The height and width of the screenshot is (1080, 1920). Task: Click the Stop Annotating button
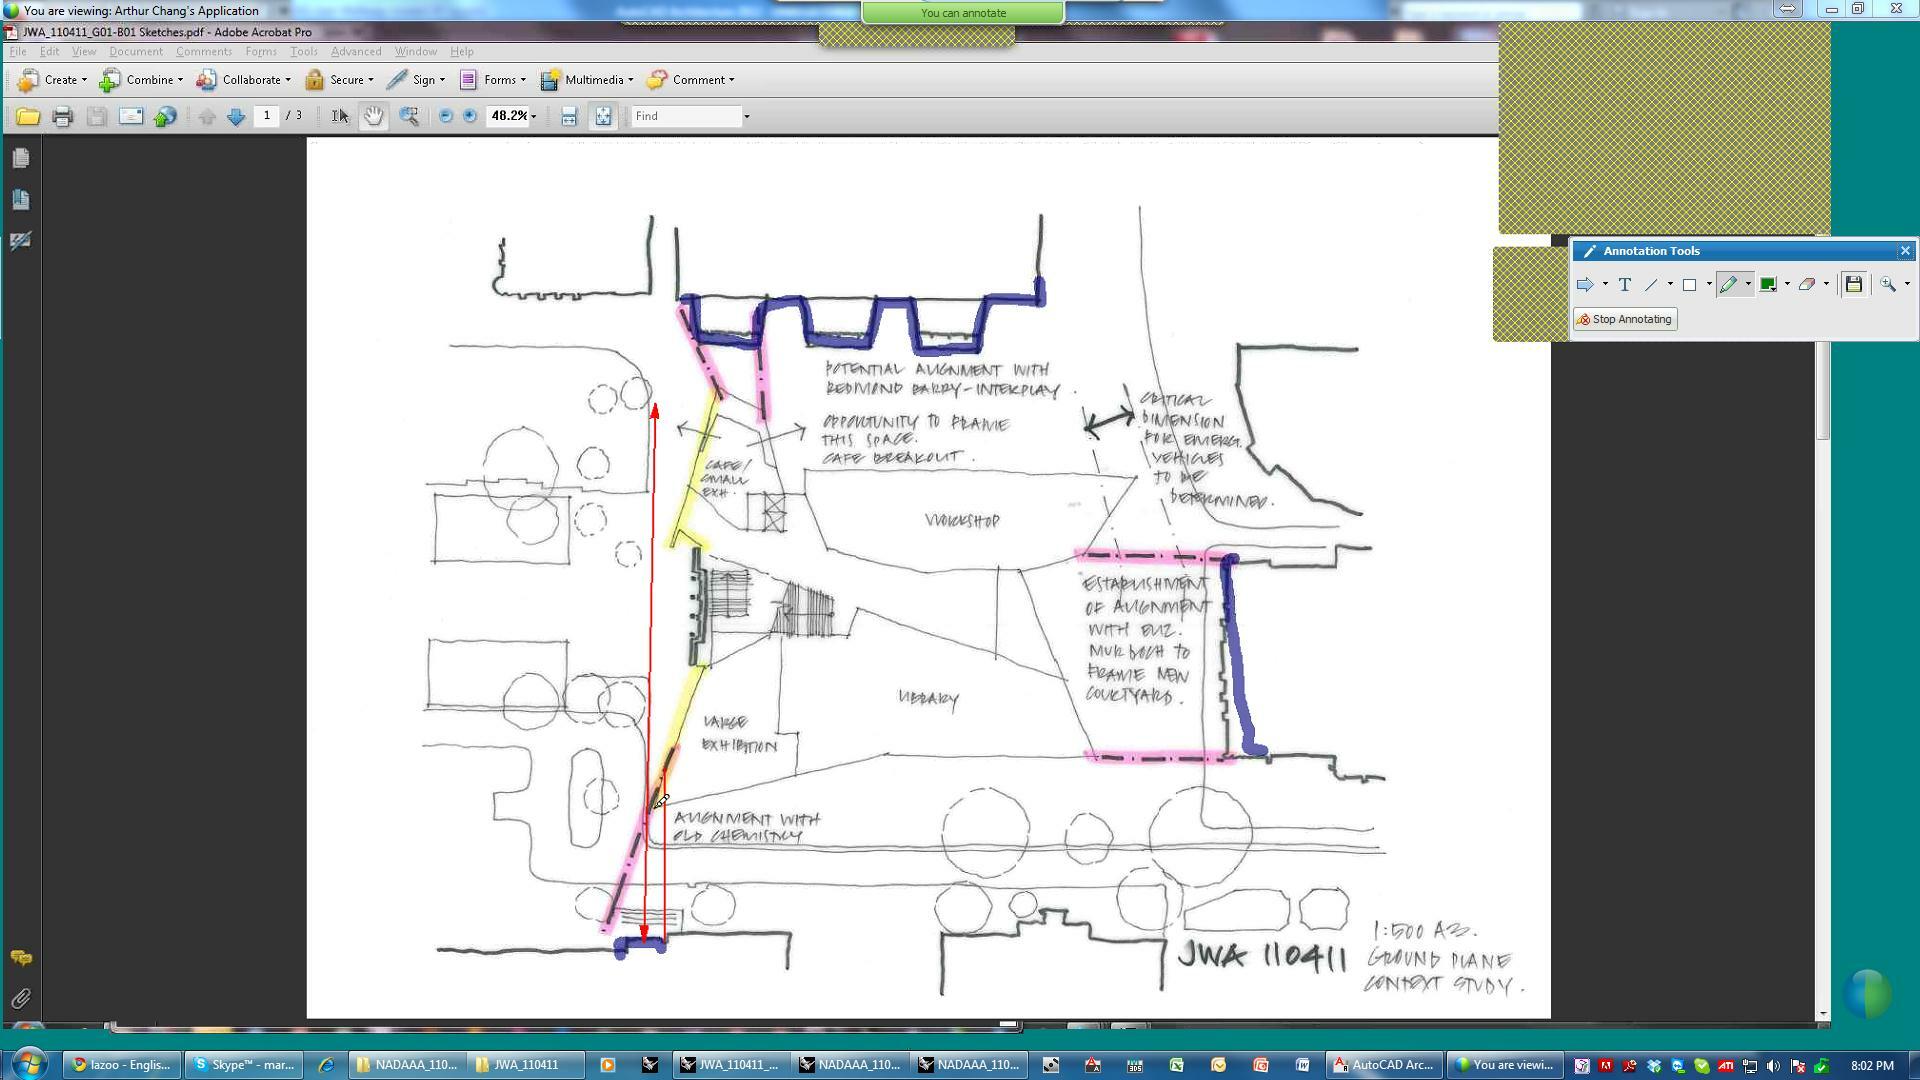tap(1625, 320)
